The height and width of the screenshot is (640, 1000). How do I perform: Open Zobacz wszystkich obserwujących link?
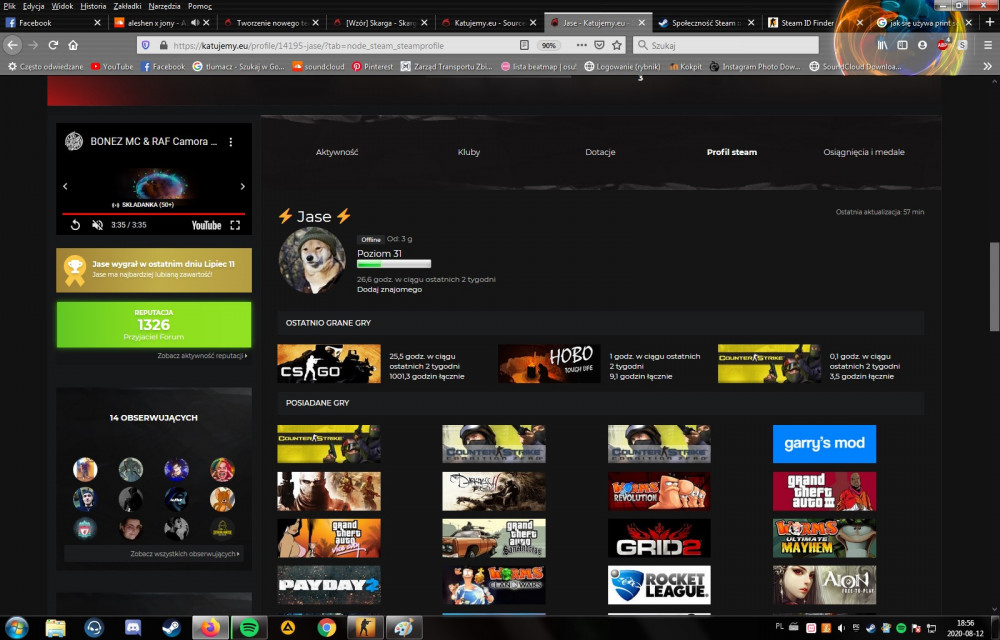coord(185,554)
